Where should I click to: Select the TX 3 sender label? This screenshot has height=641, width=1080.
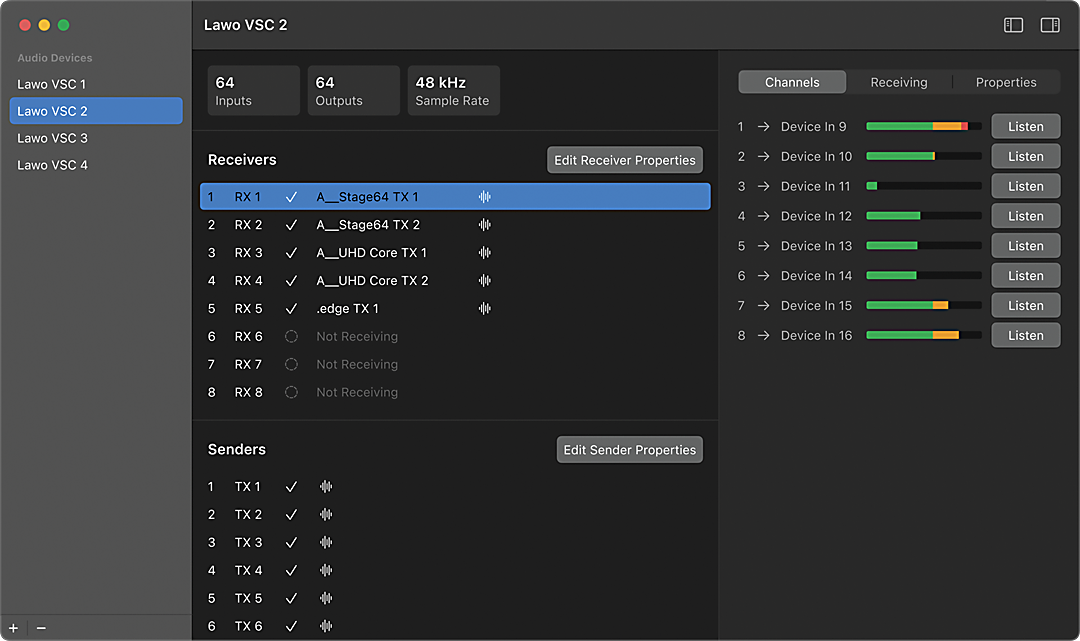[248, 543]
